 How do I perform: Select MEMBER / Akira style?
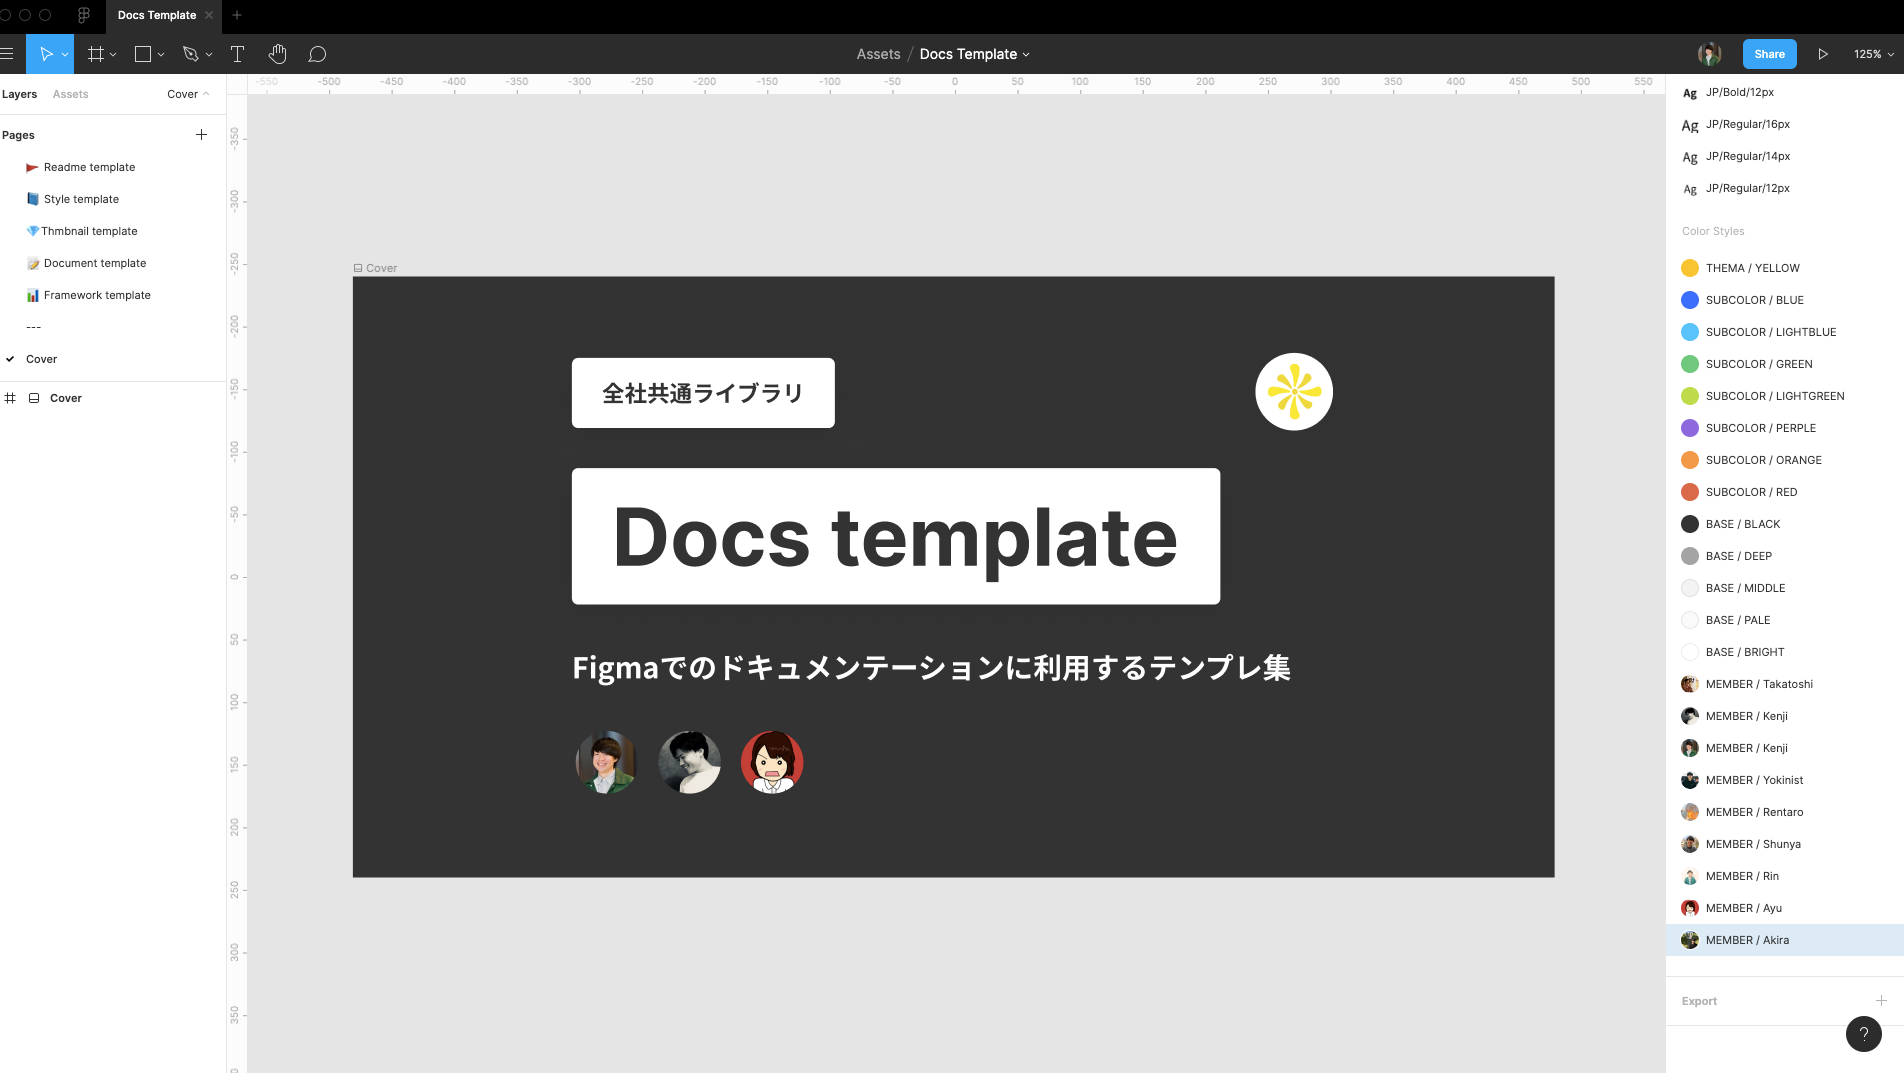point(1785,940)
